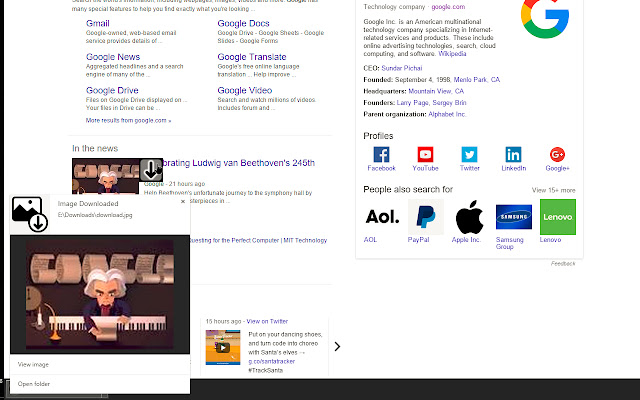The height and width of the screenshot is (400, 640).
Task: Open the Google Docs sitelink
Action: click(243, 23)
